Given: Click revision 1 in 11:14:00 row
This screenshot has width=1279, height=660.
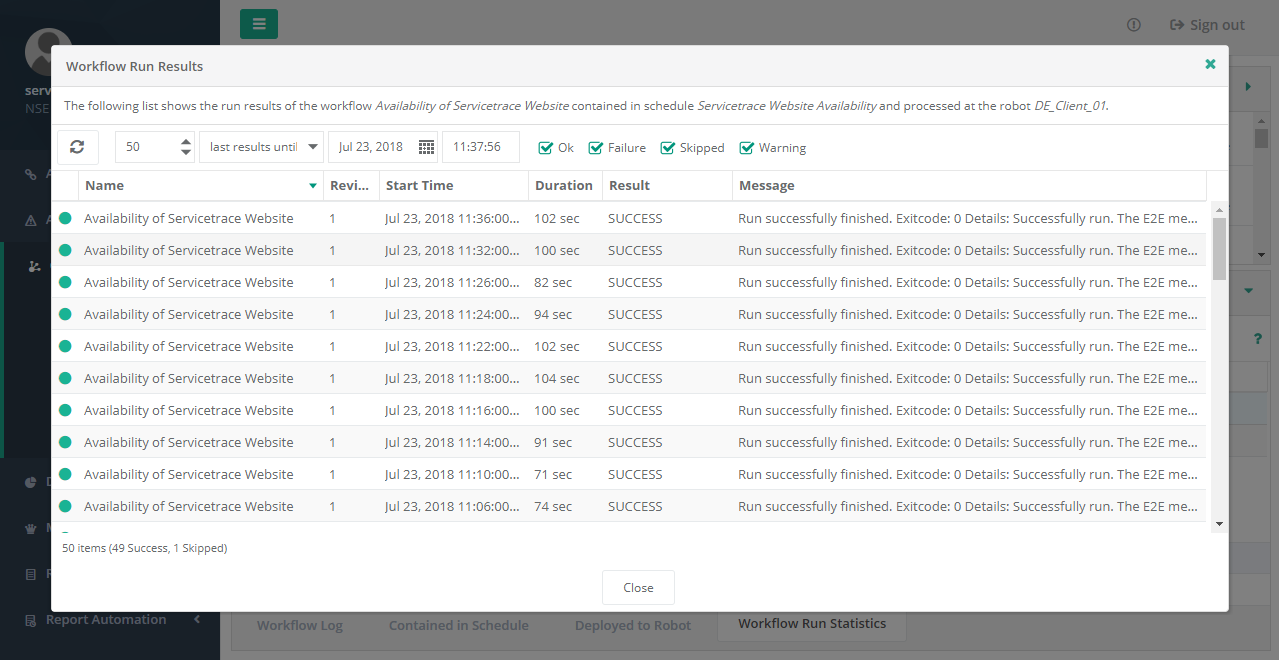Looking at the screenshot, I should tap(333, 442).
